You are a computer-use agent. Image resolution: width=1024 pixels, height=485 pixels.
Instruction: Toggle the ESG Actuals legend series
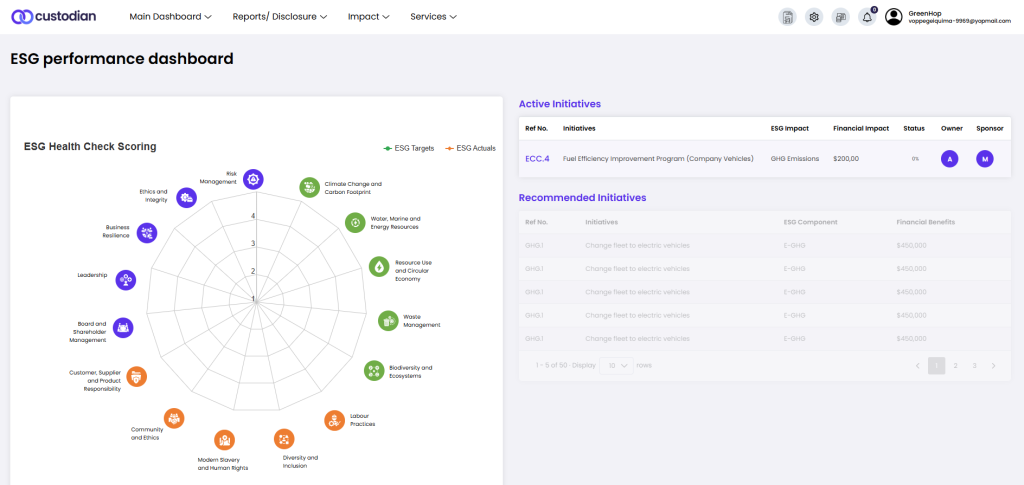point(470,148)
